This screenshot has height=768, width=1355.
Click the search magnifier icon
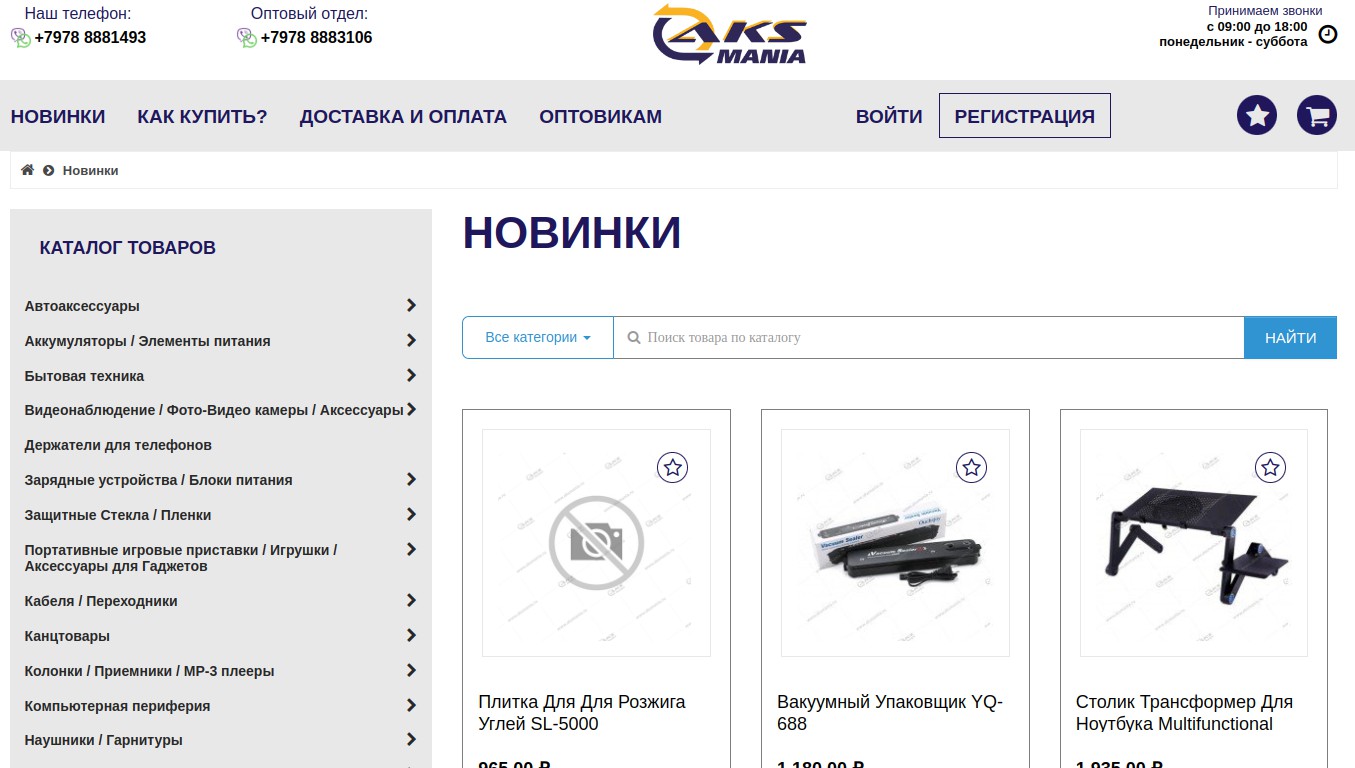pyautogui.click(x=633, y=338)
